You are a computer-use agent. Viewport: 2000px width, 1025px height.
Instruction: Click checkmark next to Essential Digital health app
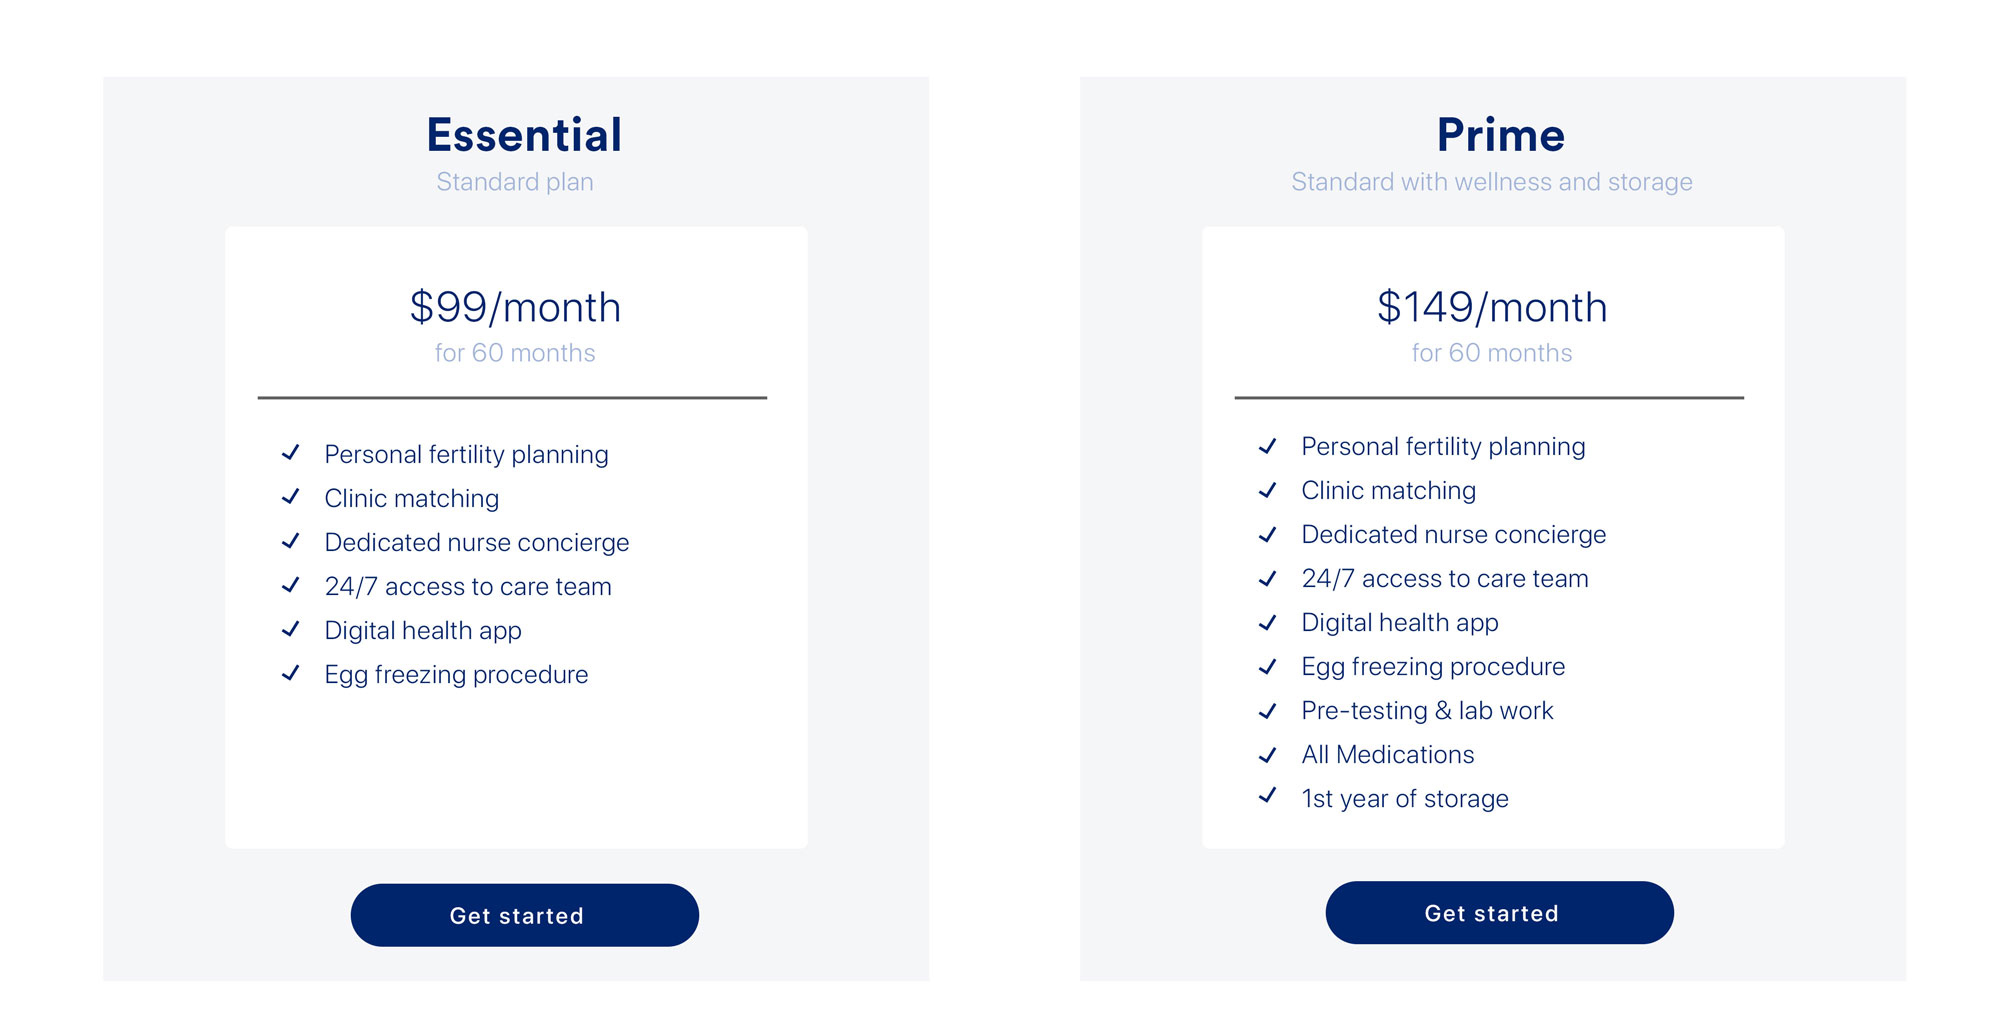pos(291,629)
